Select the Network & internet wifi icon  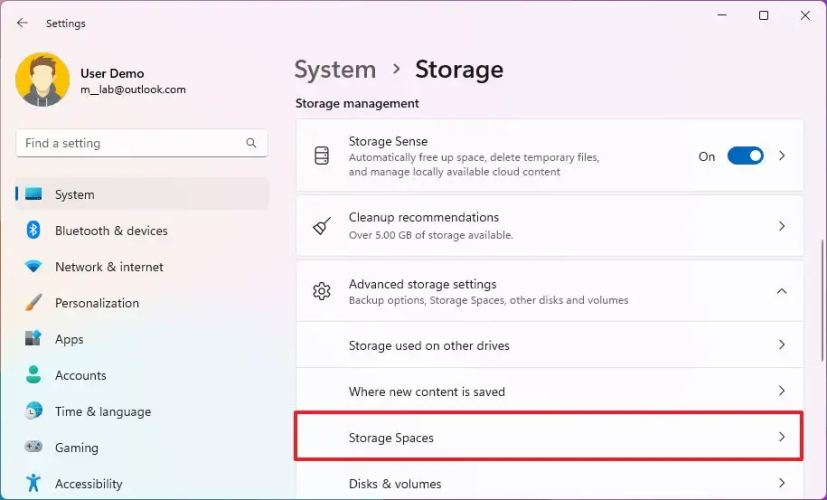(x=34, y=267)
